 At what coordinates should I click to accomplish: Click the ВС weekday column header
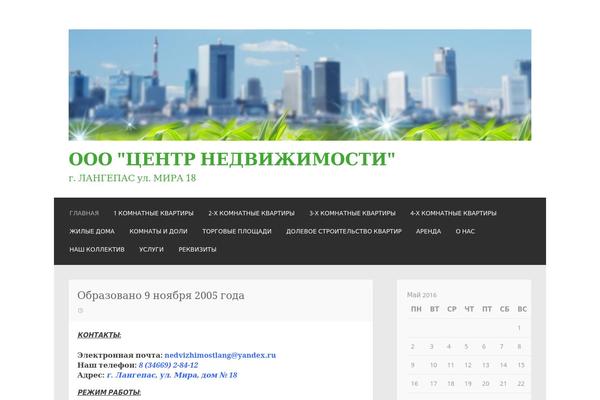(522, 309)
